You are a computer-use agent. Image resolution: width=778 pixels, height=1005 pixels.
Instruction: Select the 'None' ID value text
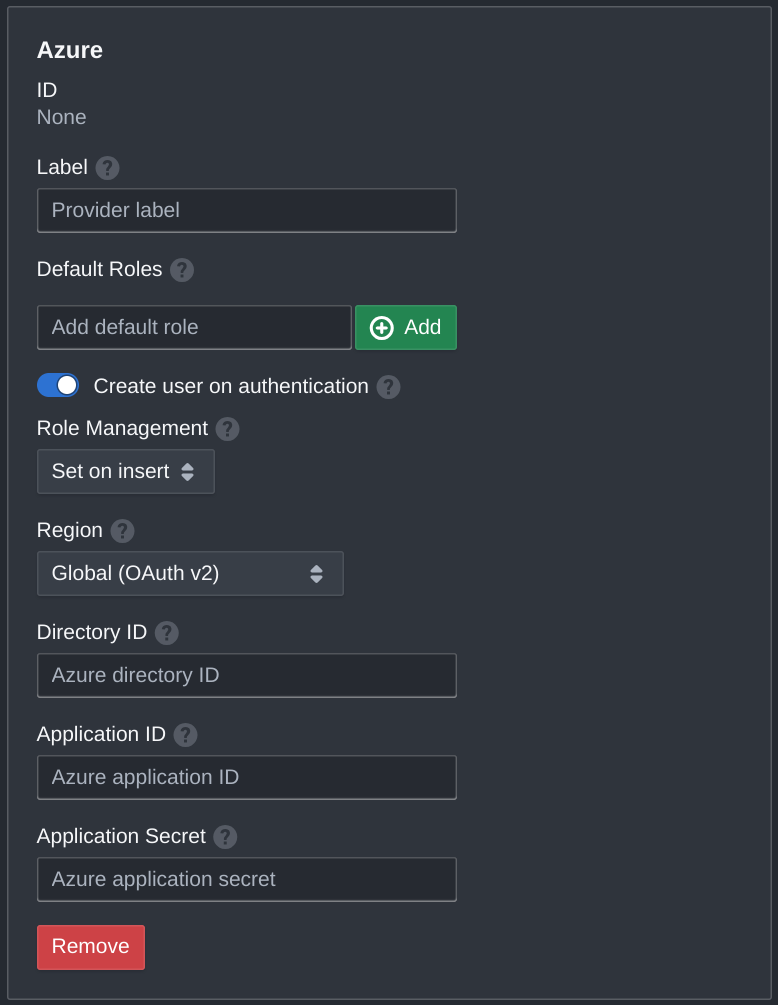62,117
